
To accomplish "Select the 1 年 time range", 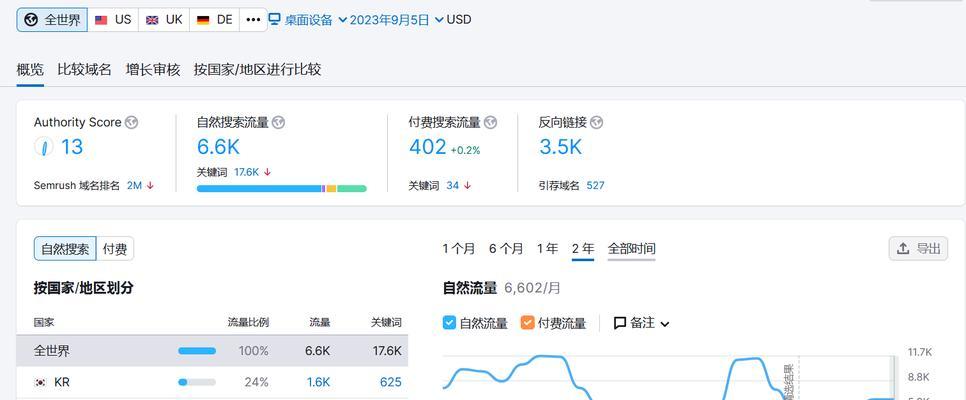I will (x=547, y=248).
